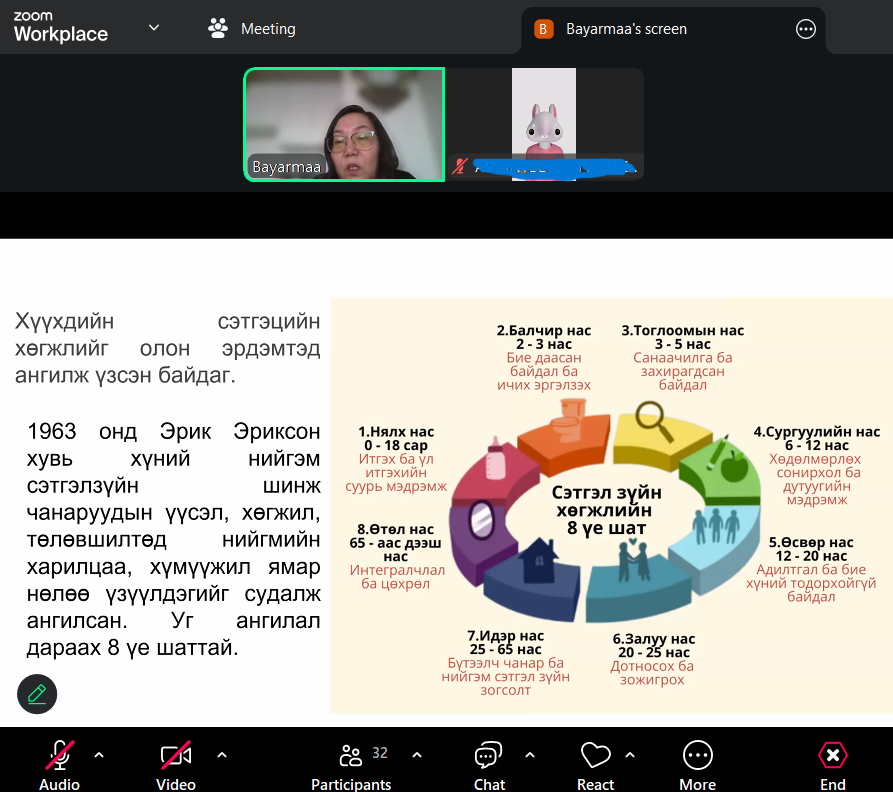Open the Chat panel
Viewport: 893px width, 792px height.
[488, 765]
